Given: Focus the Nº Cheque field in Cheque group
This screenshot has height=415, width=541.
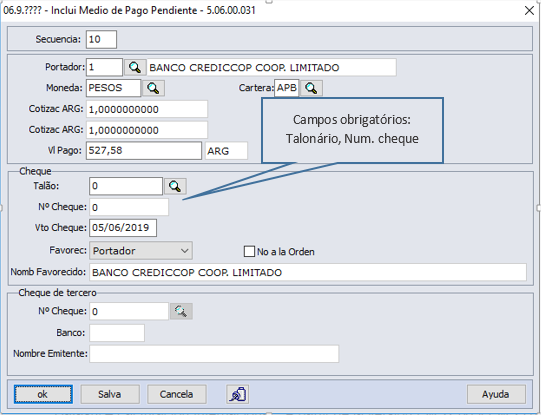Looking at the screenshot, I should [x=129, y=207].
